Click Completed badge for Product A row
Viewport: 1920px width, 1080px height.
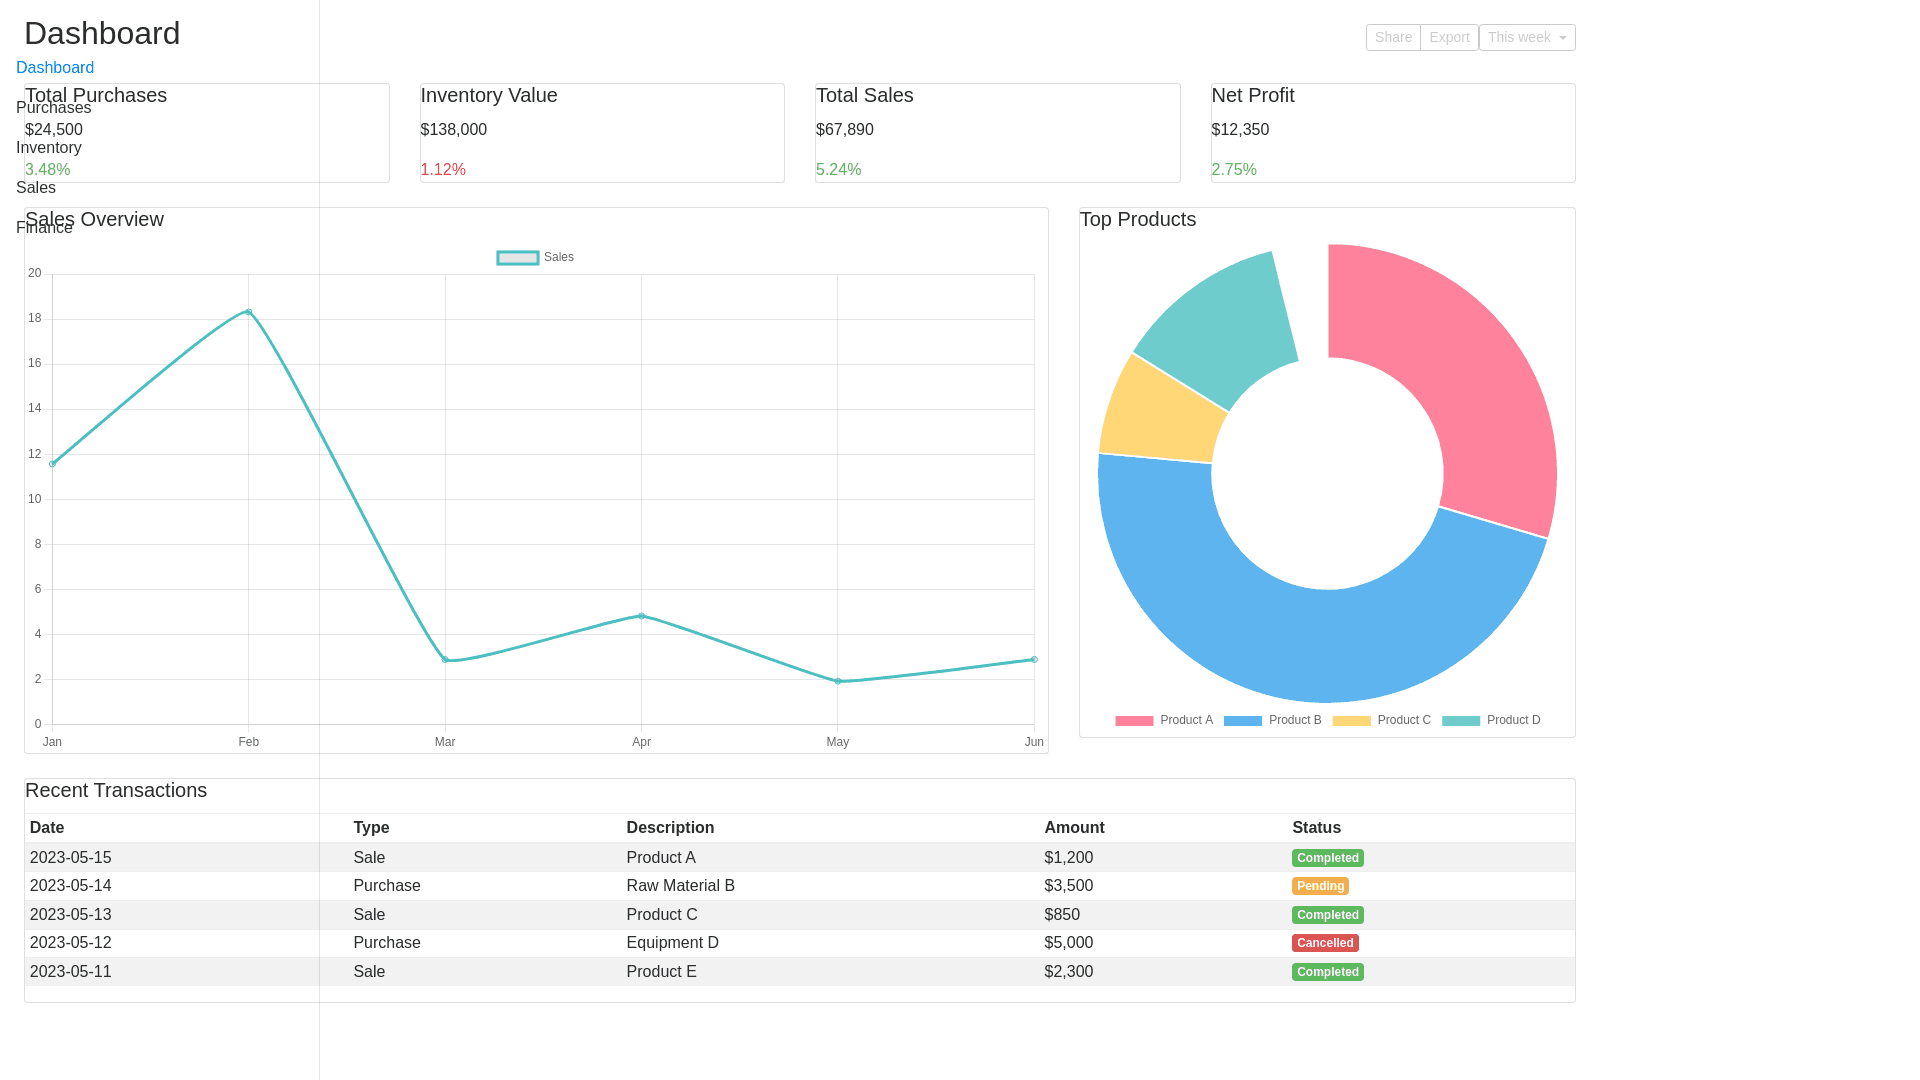(x=1327, y=858)
